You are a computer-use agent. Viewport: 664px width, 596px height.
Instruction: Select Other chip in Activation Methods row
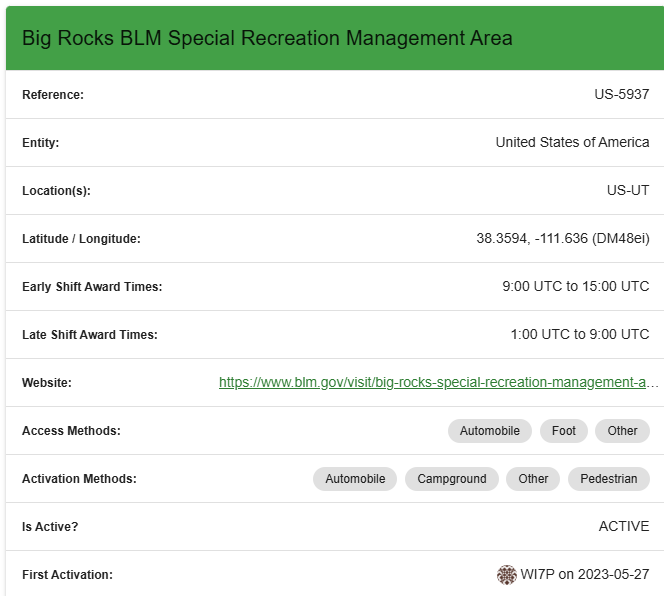point(533,479)
